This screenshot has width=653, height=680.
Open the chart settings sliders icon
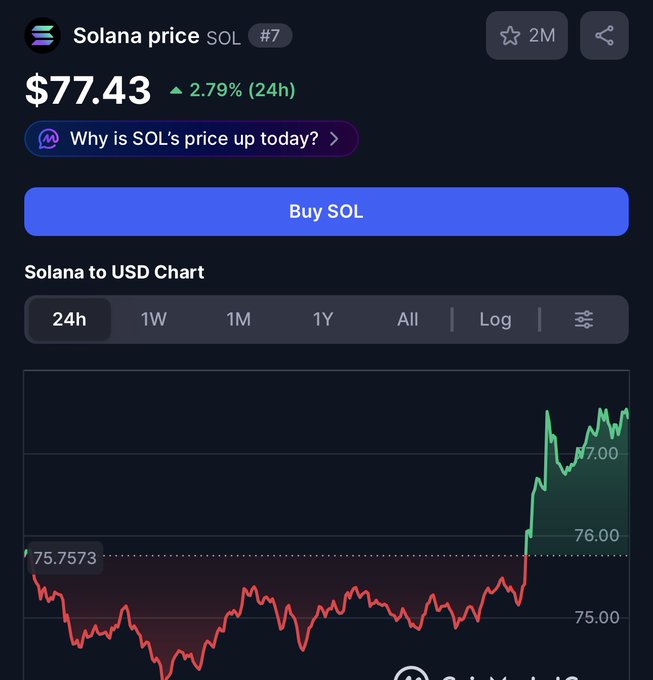tap(584, 320)
